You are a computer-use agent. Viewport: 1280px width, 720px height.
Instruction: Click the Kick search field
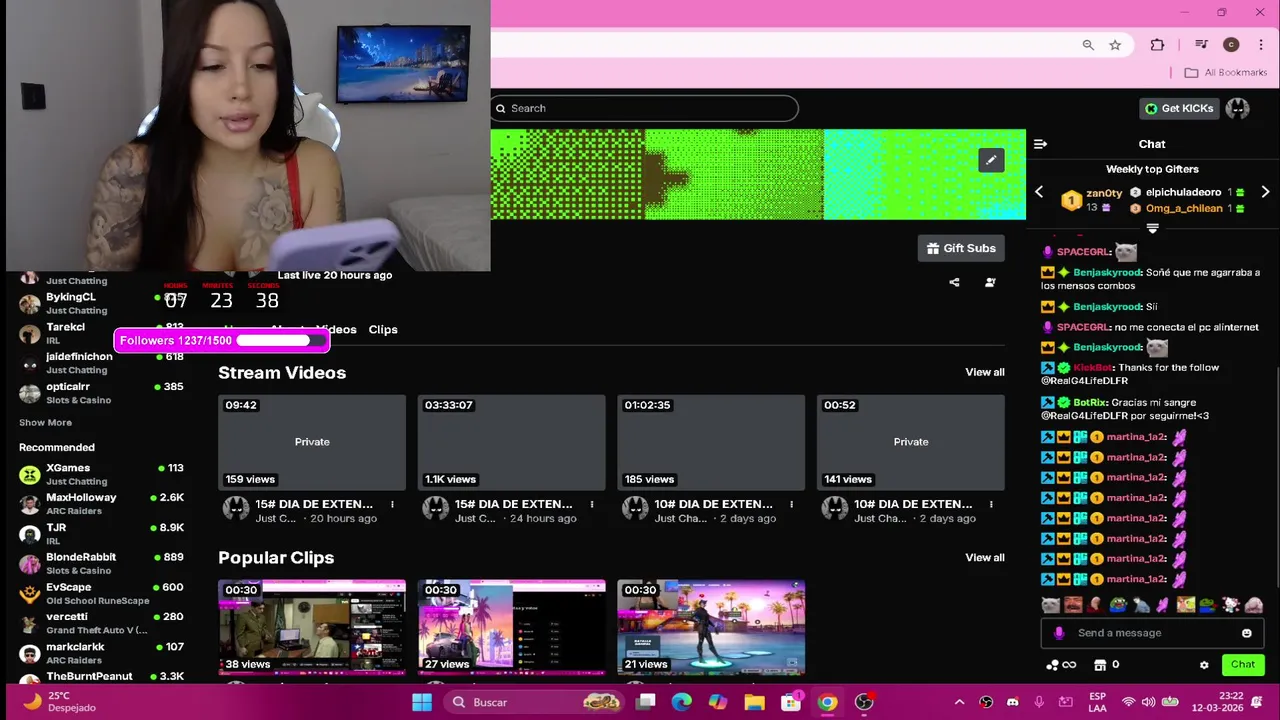click(x=645, y=108)
